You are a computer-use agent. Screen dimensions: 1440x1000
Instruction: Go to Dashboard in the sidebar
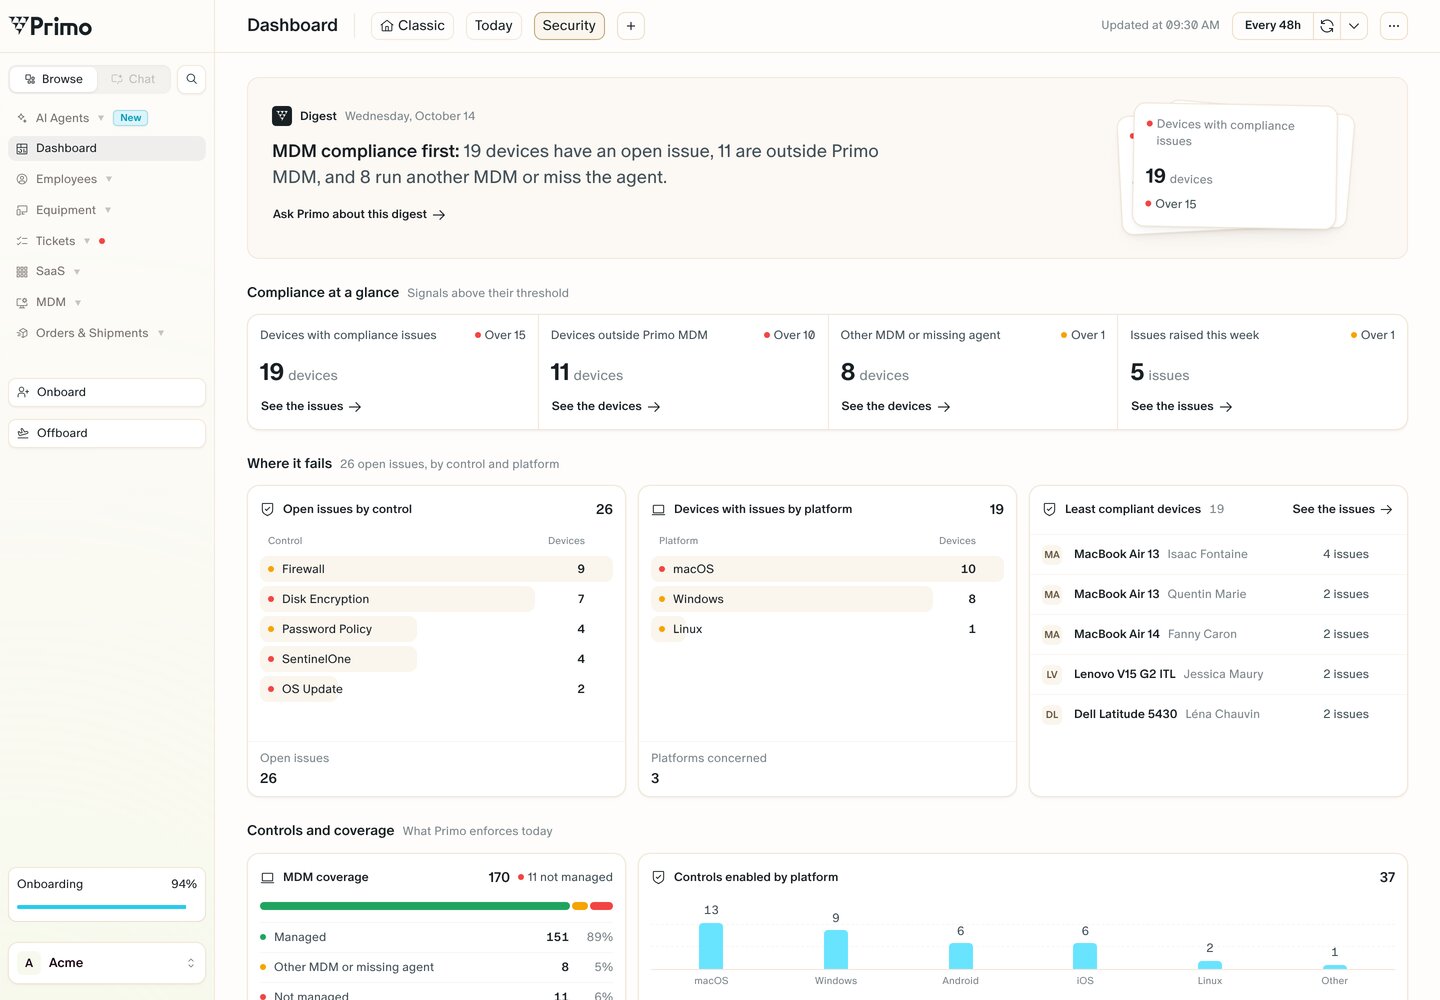pos(107,148)
